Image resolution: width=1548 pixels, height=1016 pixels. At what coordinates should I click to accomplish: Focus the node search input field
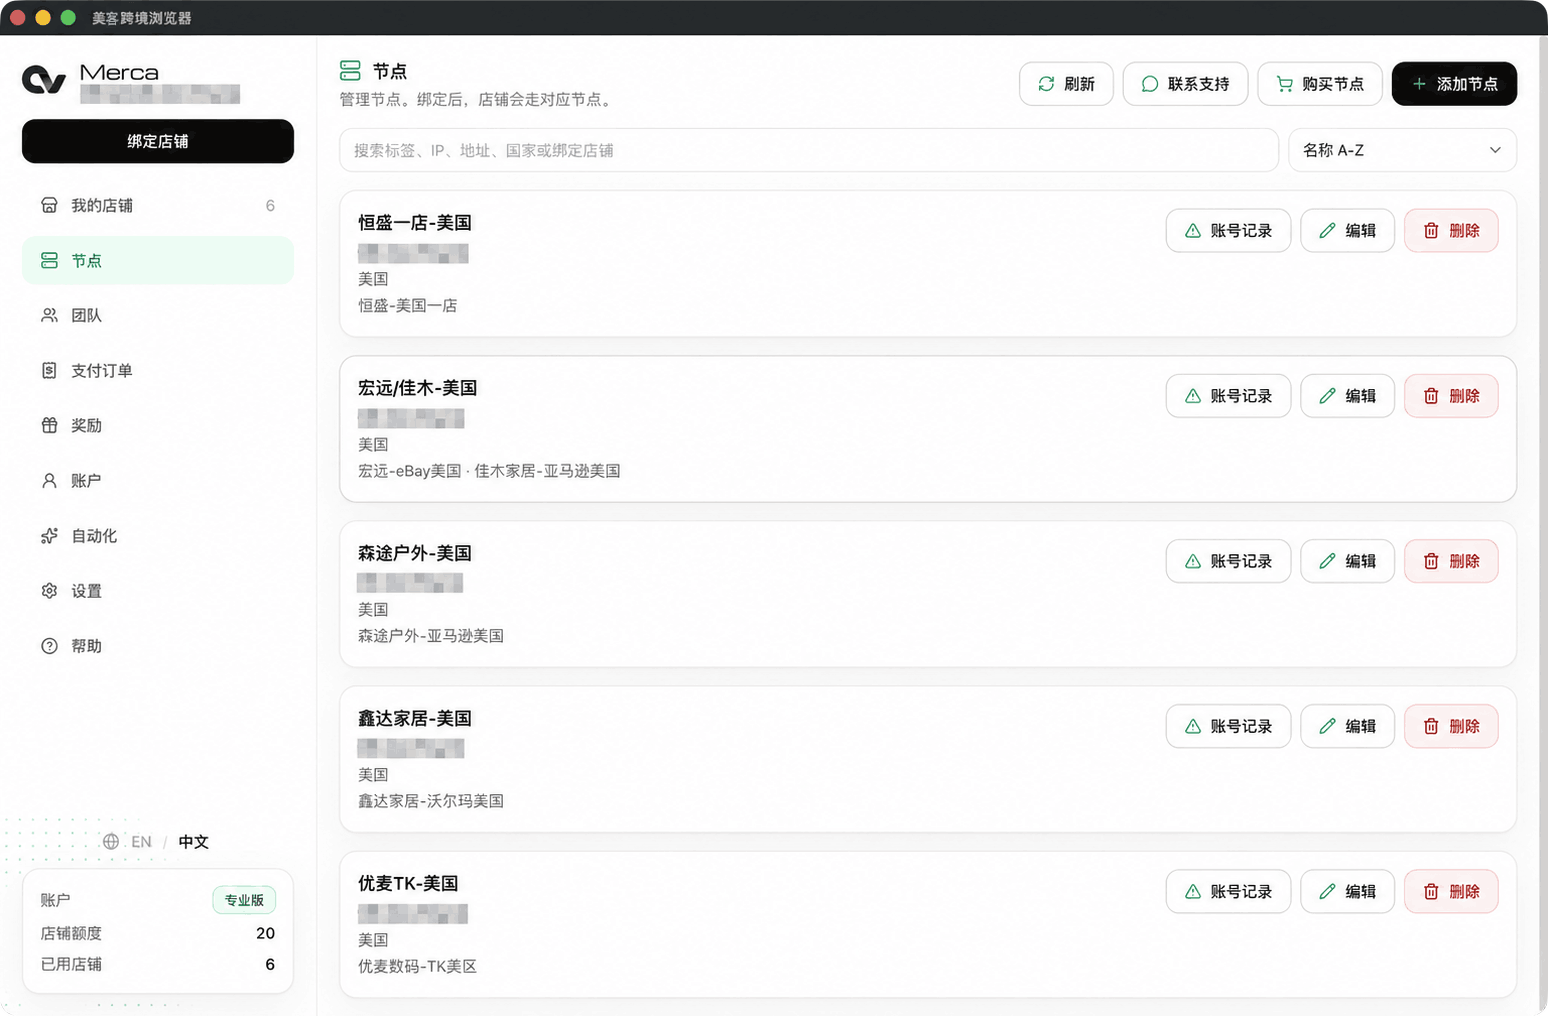pos(809,150)
